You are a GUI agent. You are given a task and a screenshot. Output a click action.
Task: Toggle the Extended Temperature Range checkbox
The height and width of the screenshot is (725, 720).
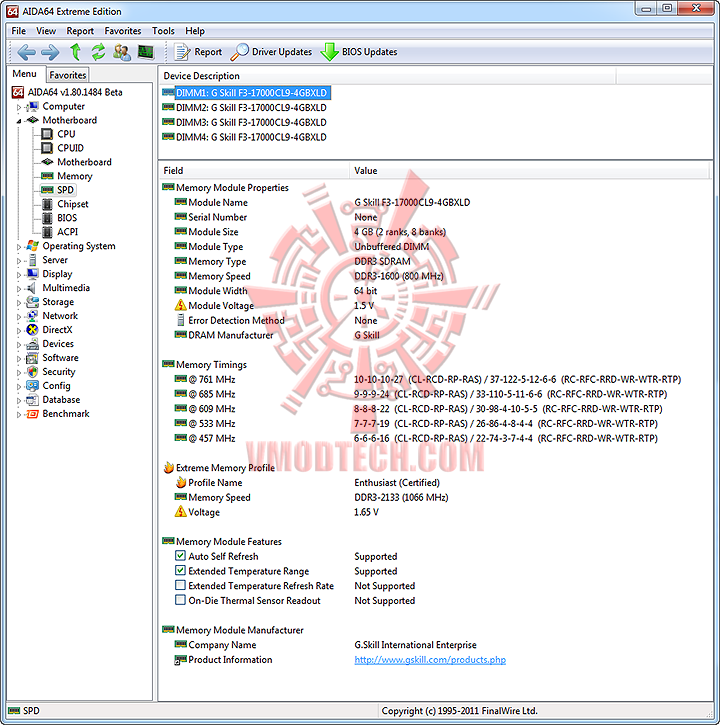pyautogui.click(x=180, y=571)
